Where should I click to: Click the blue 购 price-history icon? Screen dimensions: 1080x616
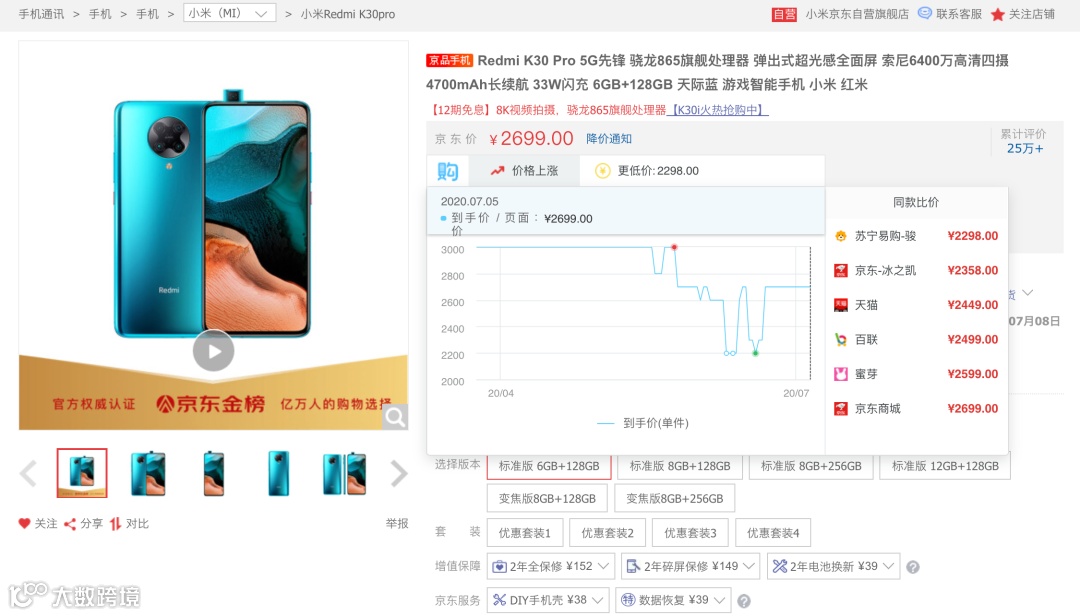pos(448,171)
